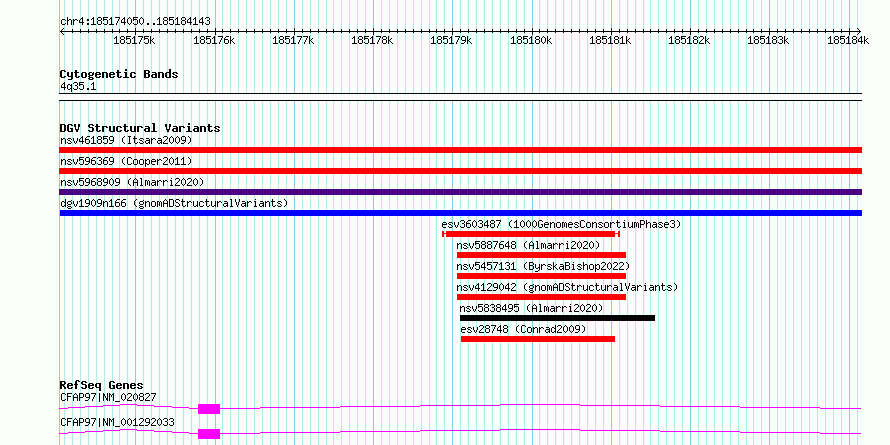Viewport: 890px width, 445px height.
Task: Click the nsv5838495 (Almarri2020) label
Action: tap(531, 308)
